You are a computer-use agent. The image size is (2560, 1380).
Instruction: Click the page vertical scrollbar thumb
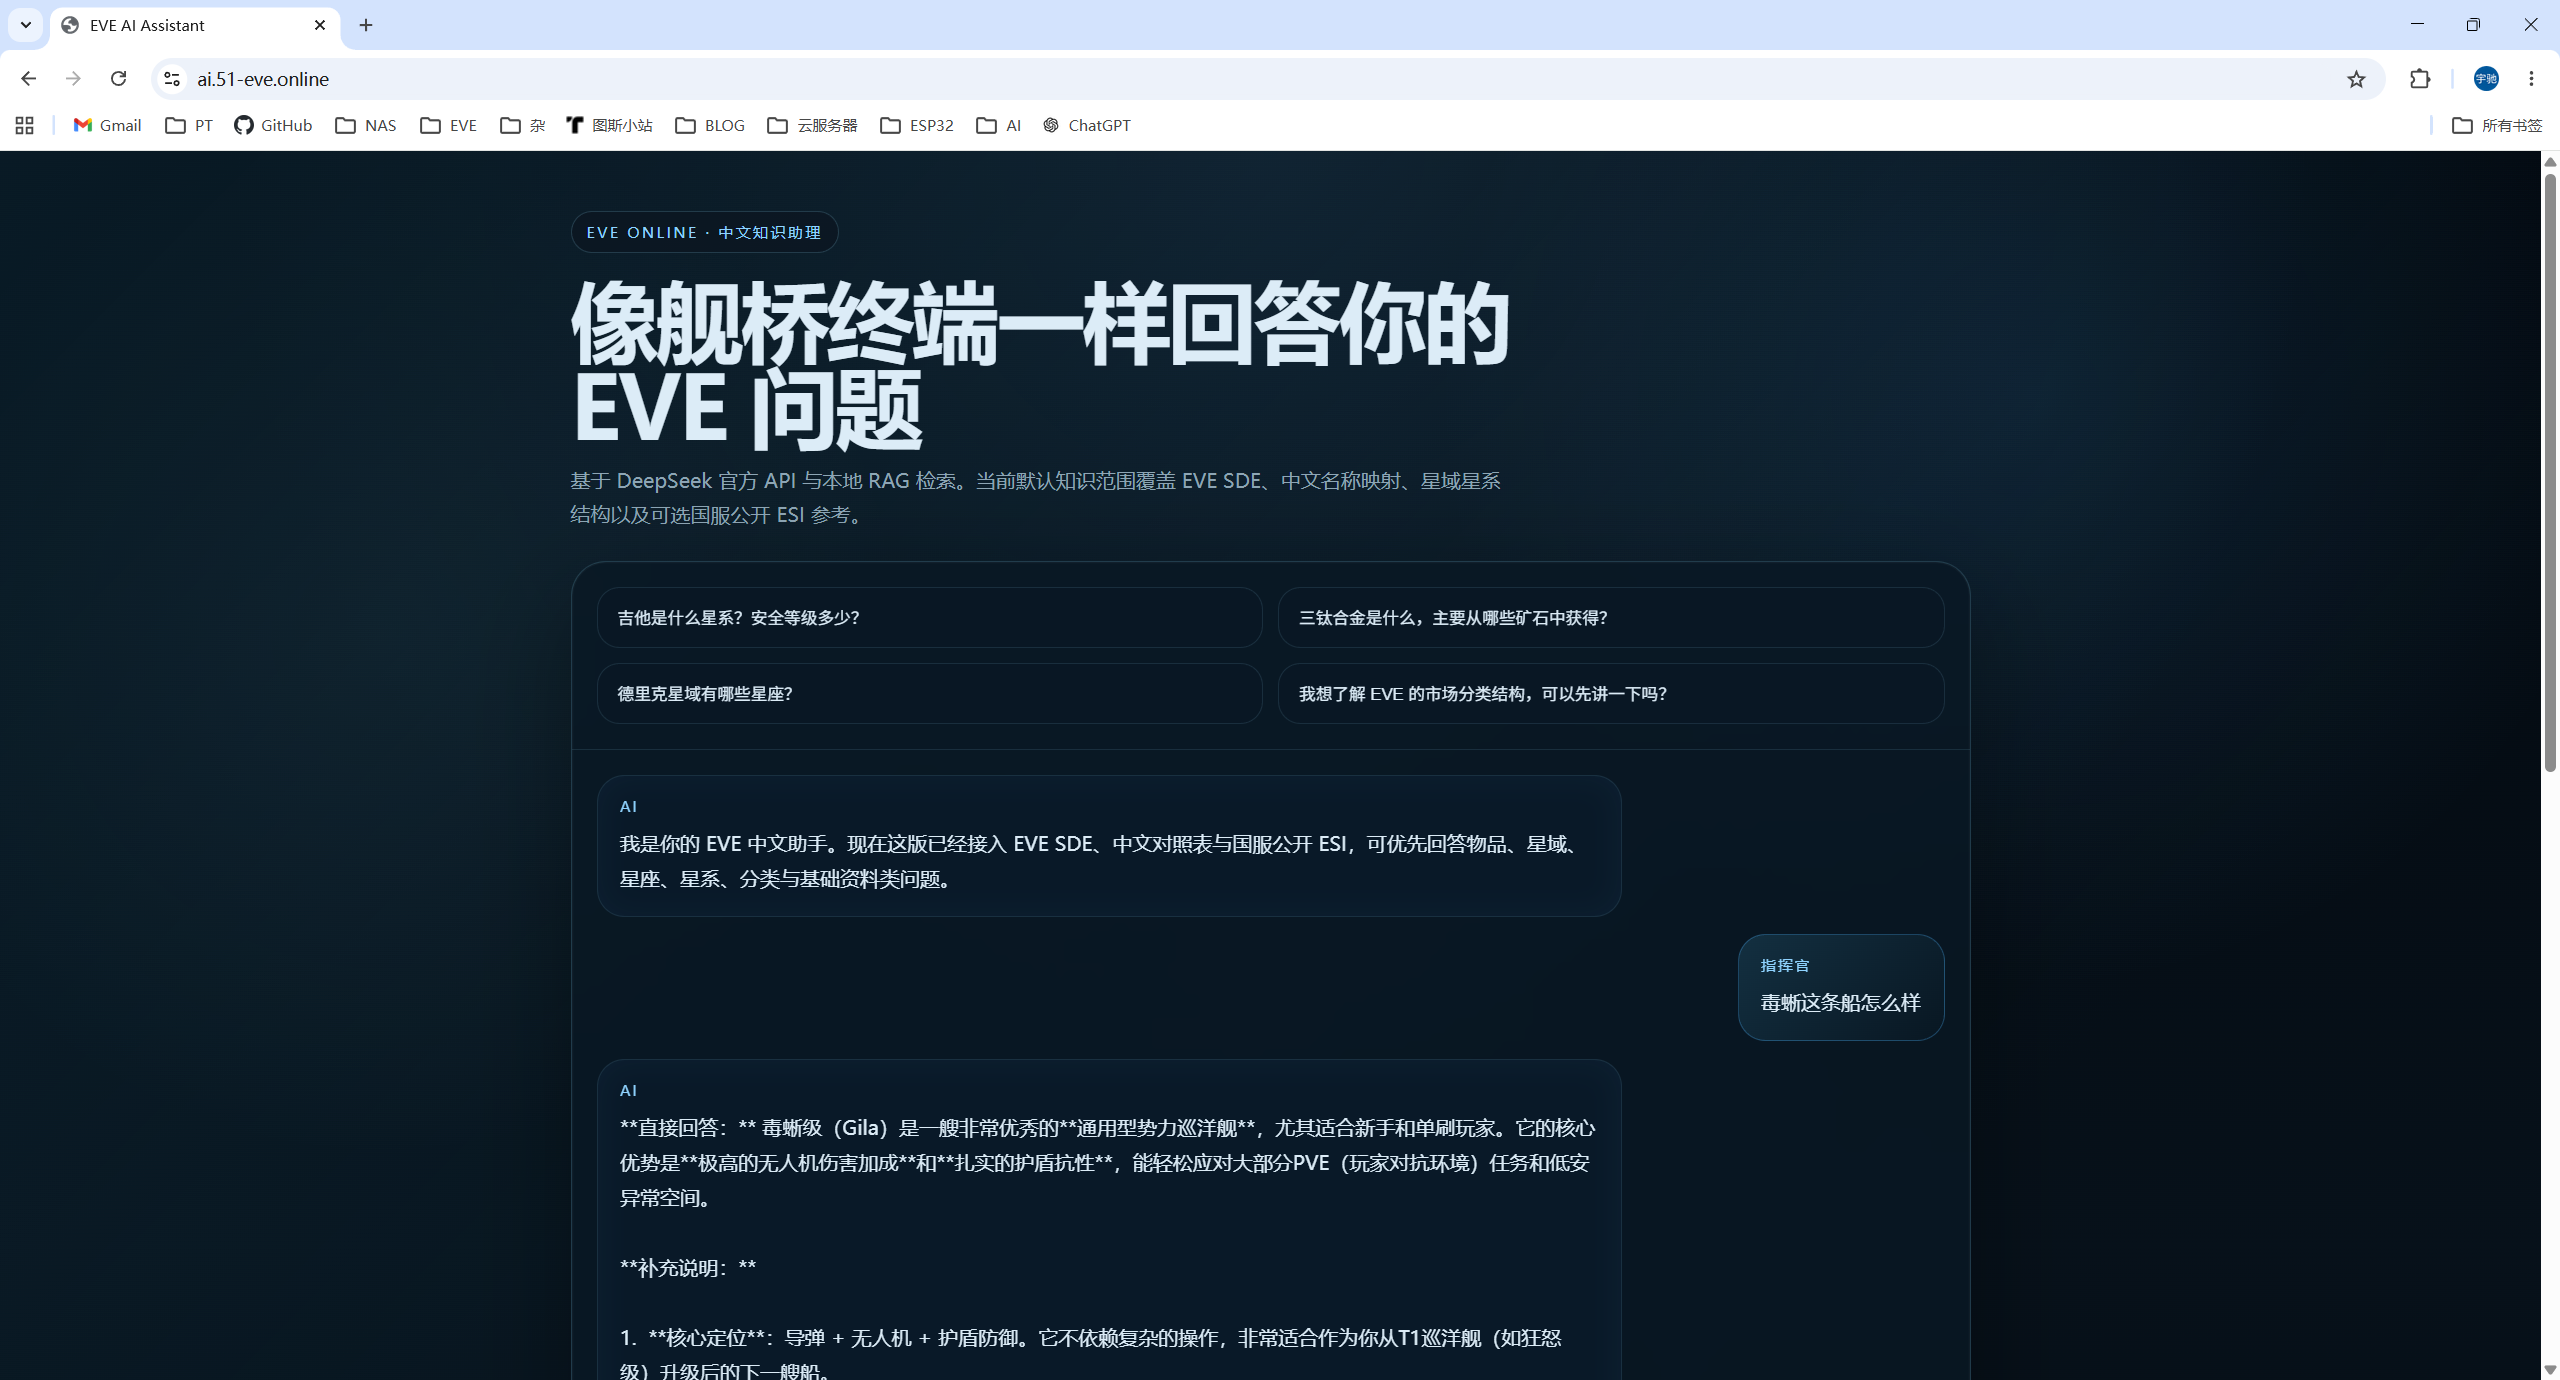(2550, 472)
